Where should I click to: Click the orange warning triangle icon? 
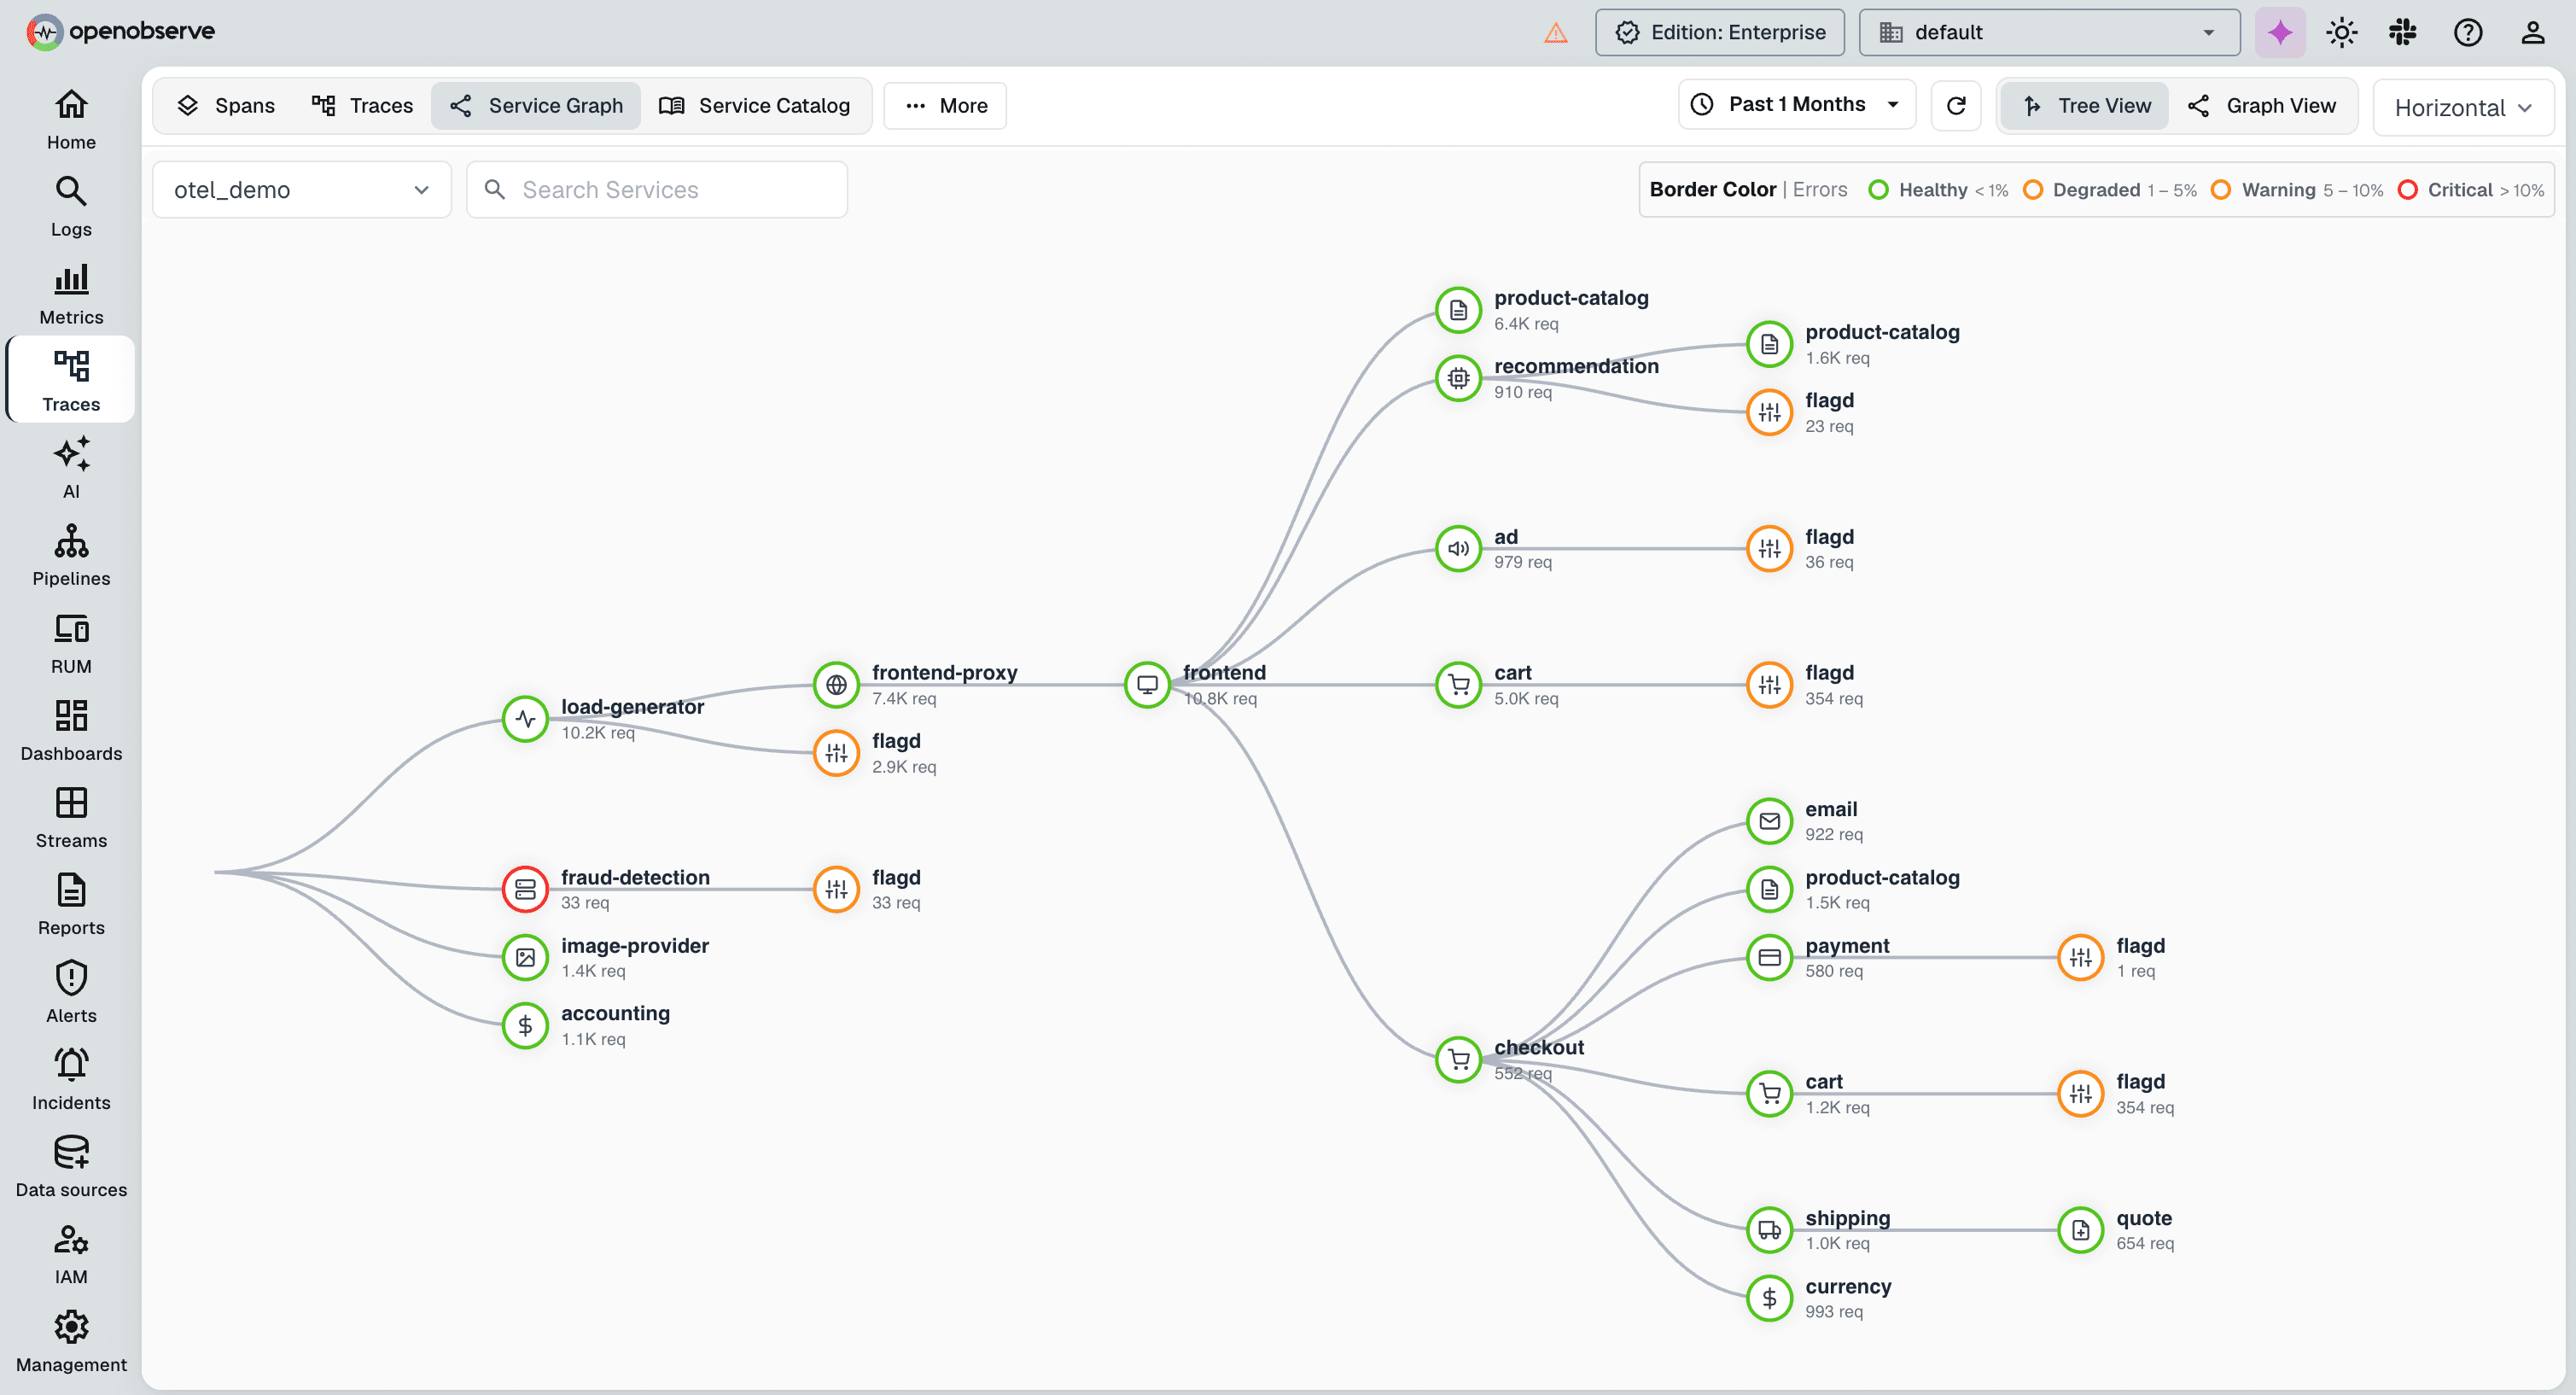1556,33
